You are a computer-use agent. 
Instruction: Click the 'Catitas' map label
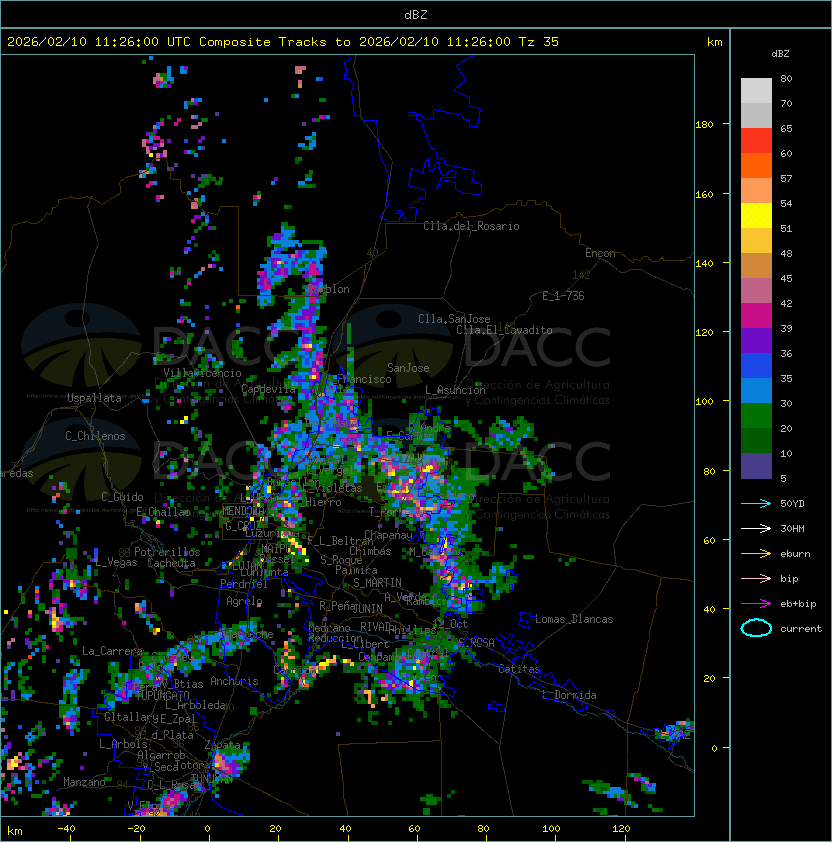click(519, 669)
